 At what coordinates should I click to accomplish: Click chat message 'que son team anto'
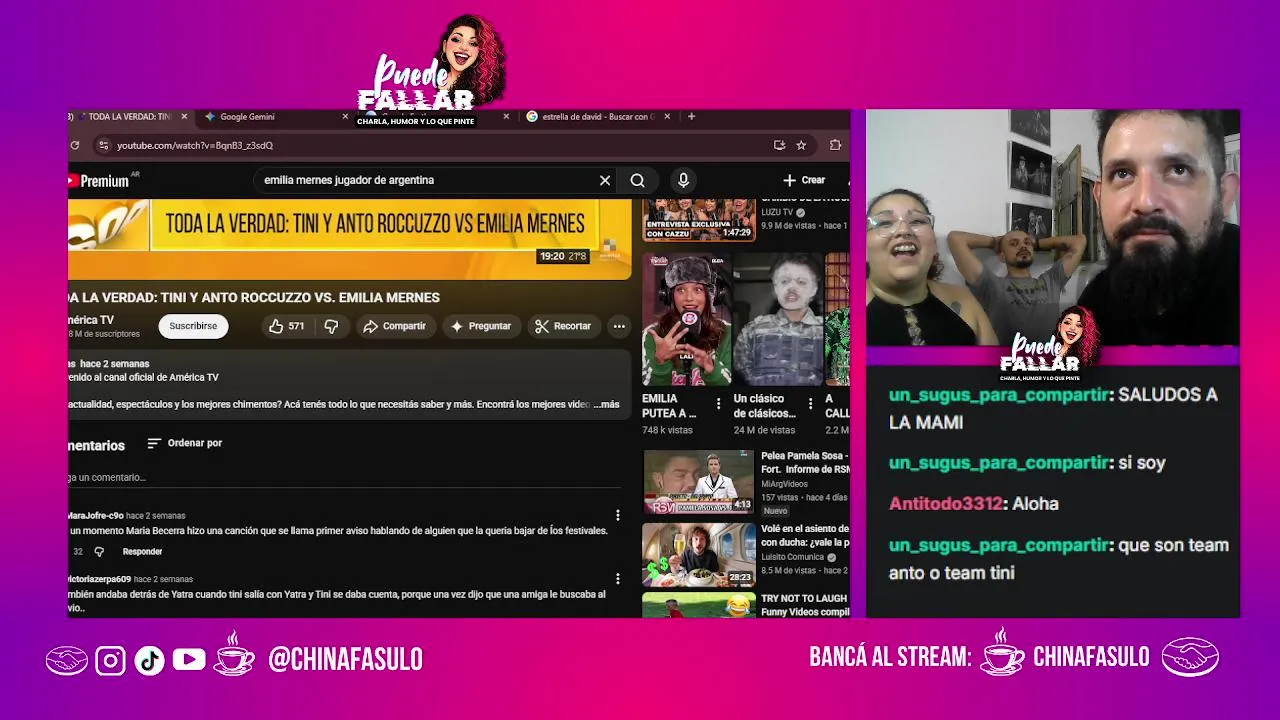1059,559
